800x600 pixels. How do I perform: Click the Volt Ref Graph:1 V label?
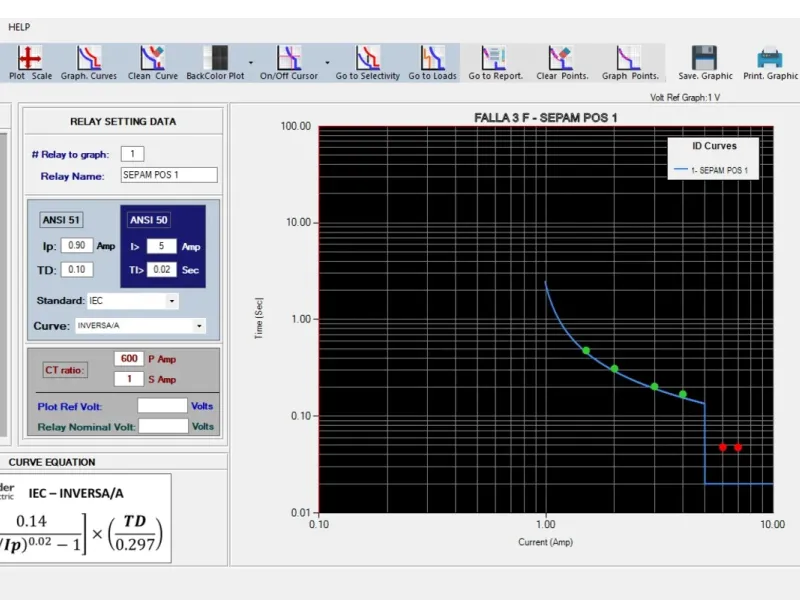(685, 97)
